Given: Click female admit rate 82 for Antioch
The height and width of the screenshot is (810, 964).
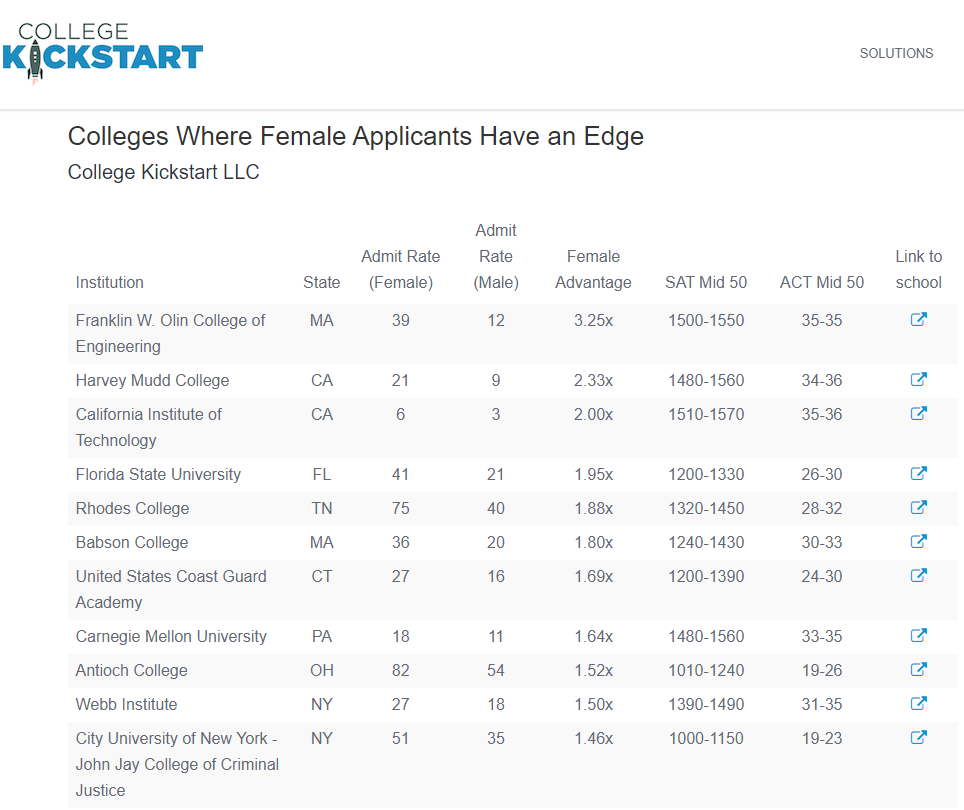Looking at the screenshot, I should pos(400,670).
